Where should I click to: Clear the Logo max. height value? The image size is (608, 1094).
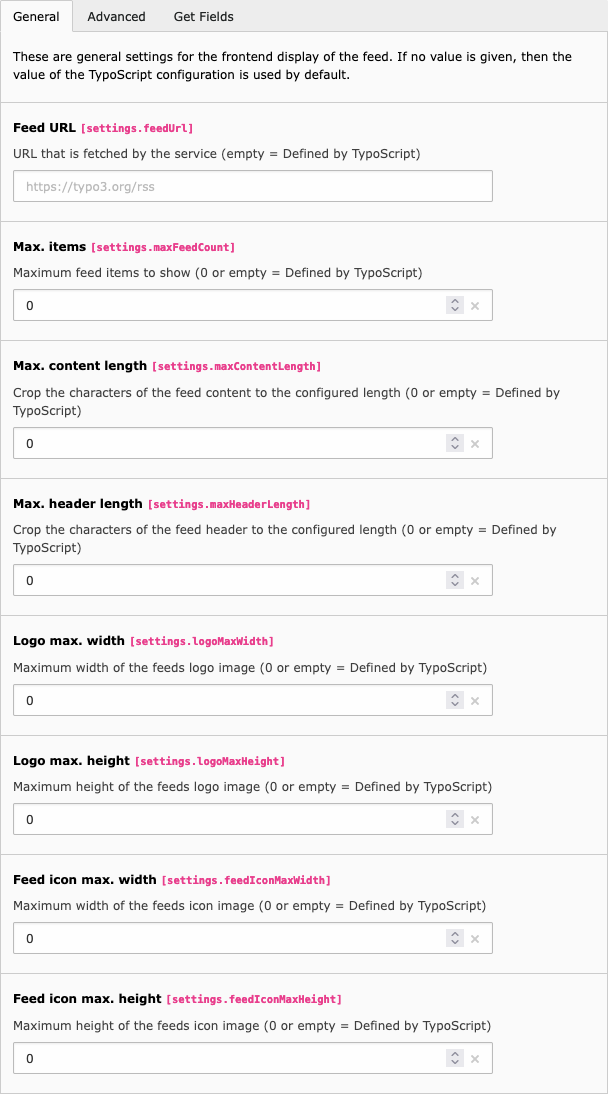[475, 819]
